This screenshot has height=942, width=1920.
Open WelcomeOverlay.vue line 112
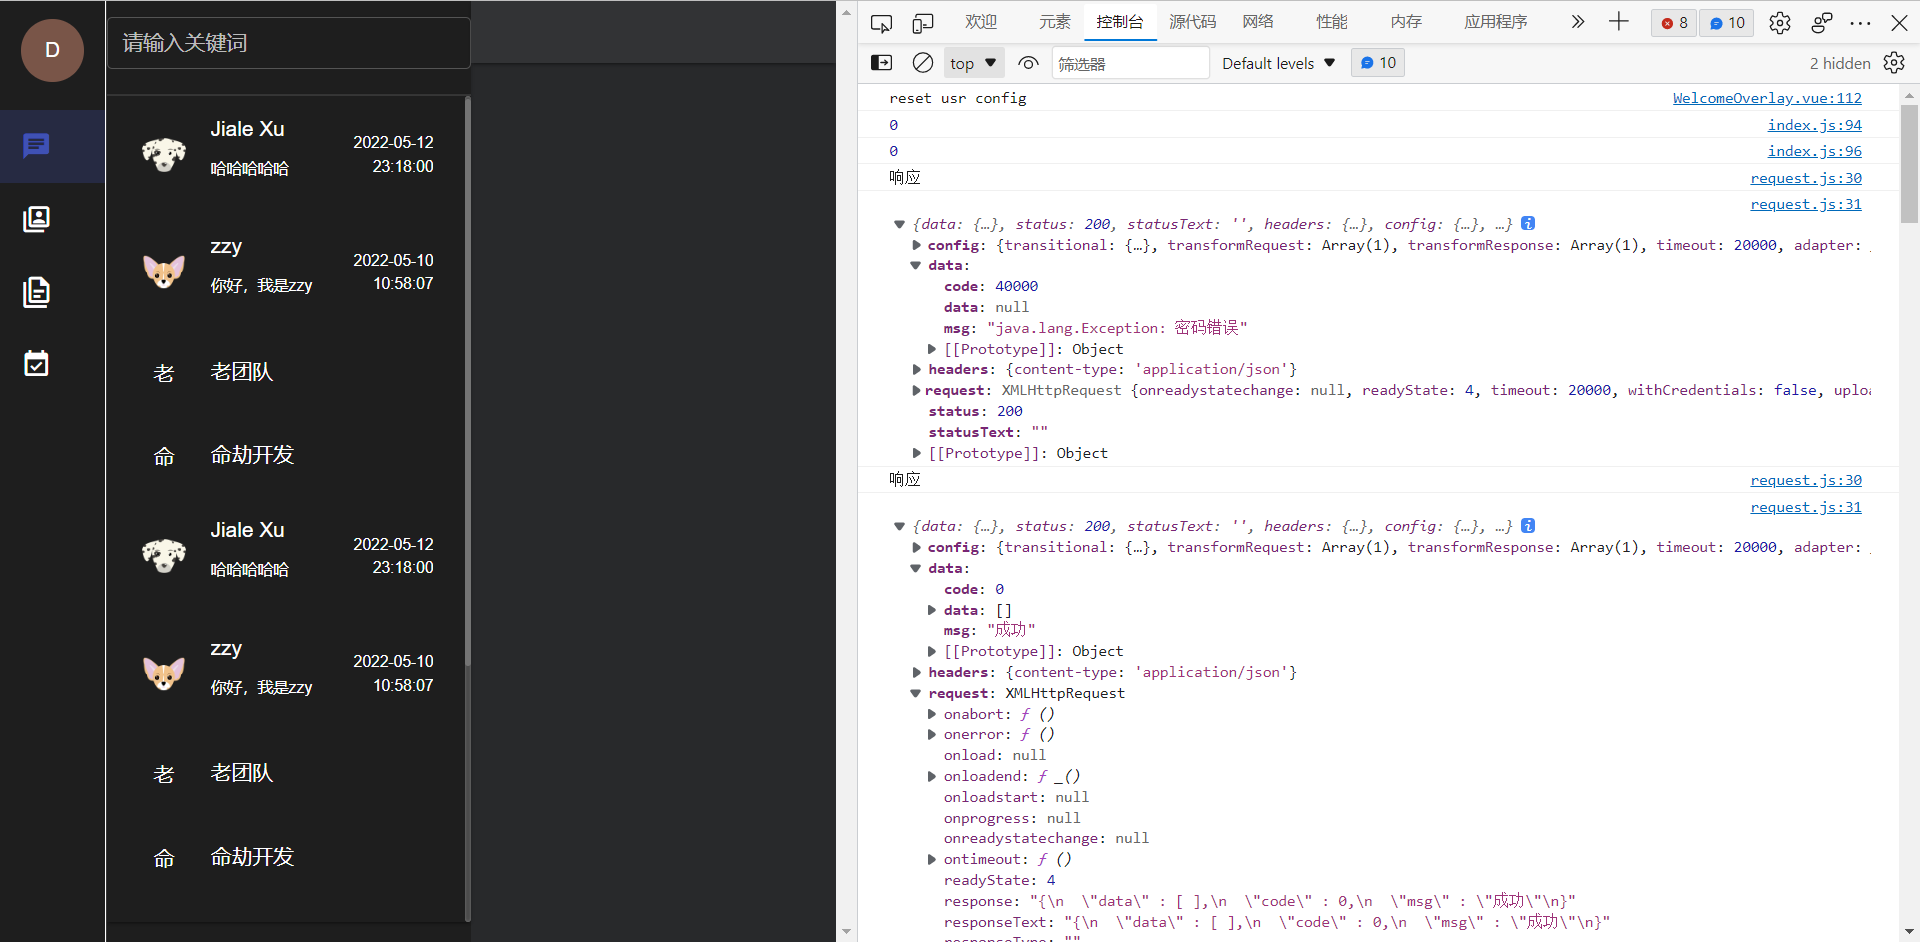(x=1767, y=98)
